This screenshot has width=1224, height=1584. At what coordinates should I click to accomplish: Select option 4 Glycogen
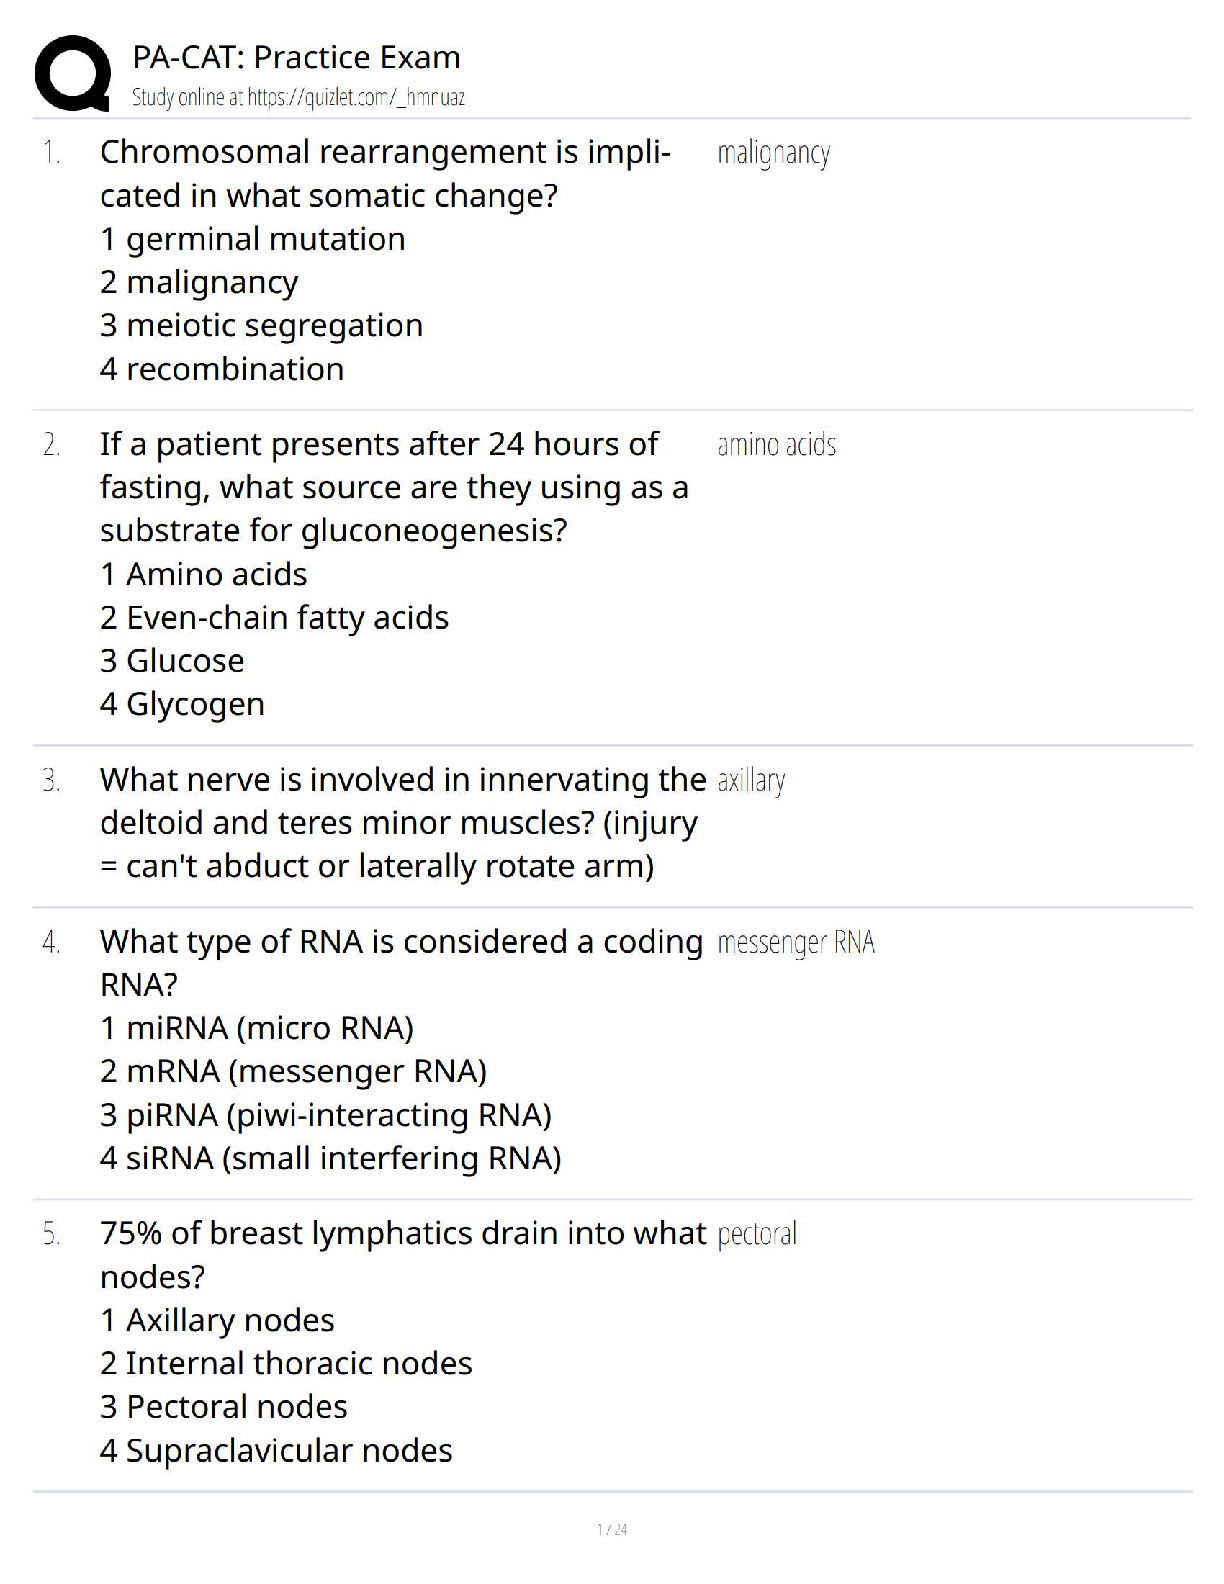[182, 704]
